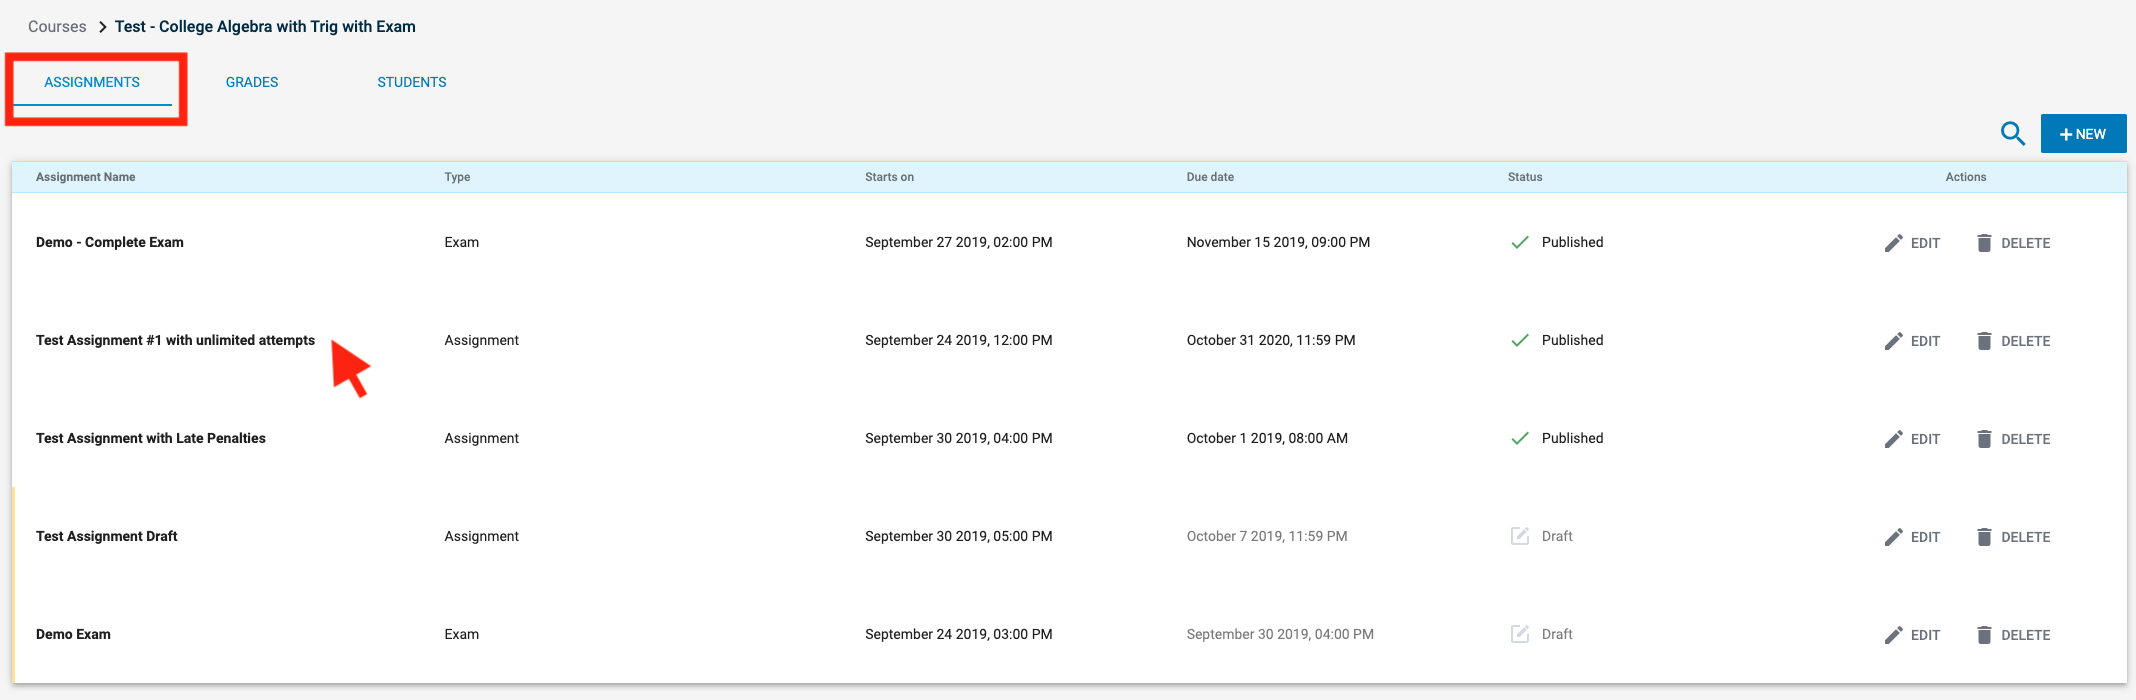Open Test Assignment with Late Penalties
The height and width of the screenshot is (700, 2136).
pos(151,438)
